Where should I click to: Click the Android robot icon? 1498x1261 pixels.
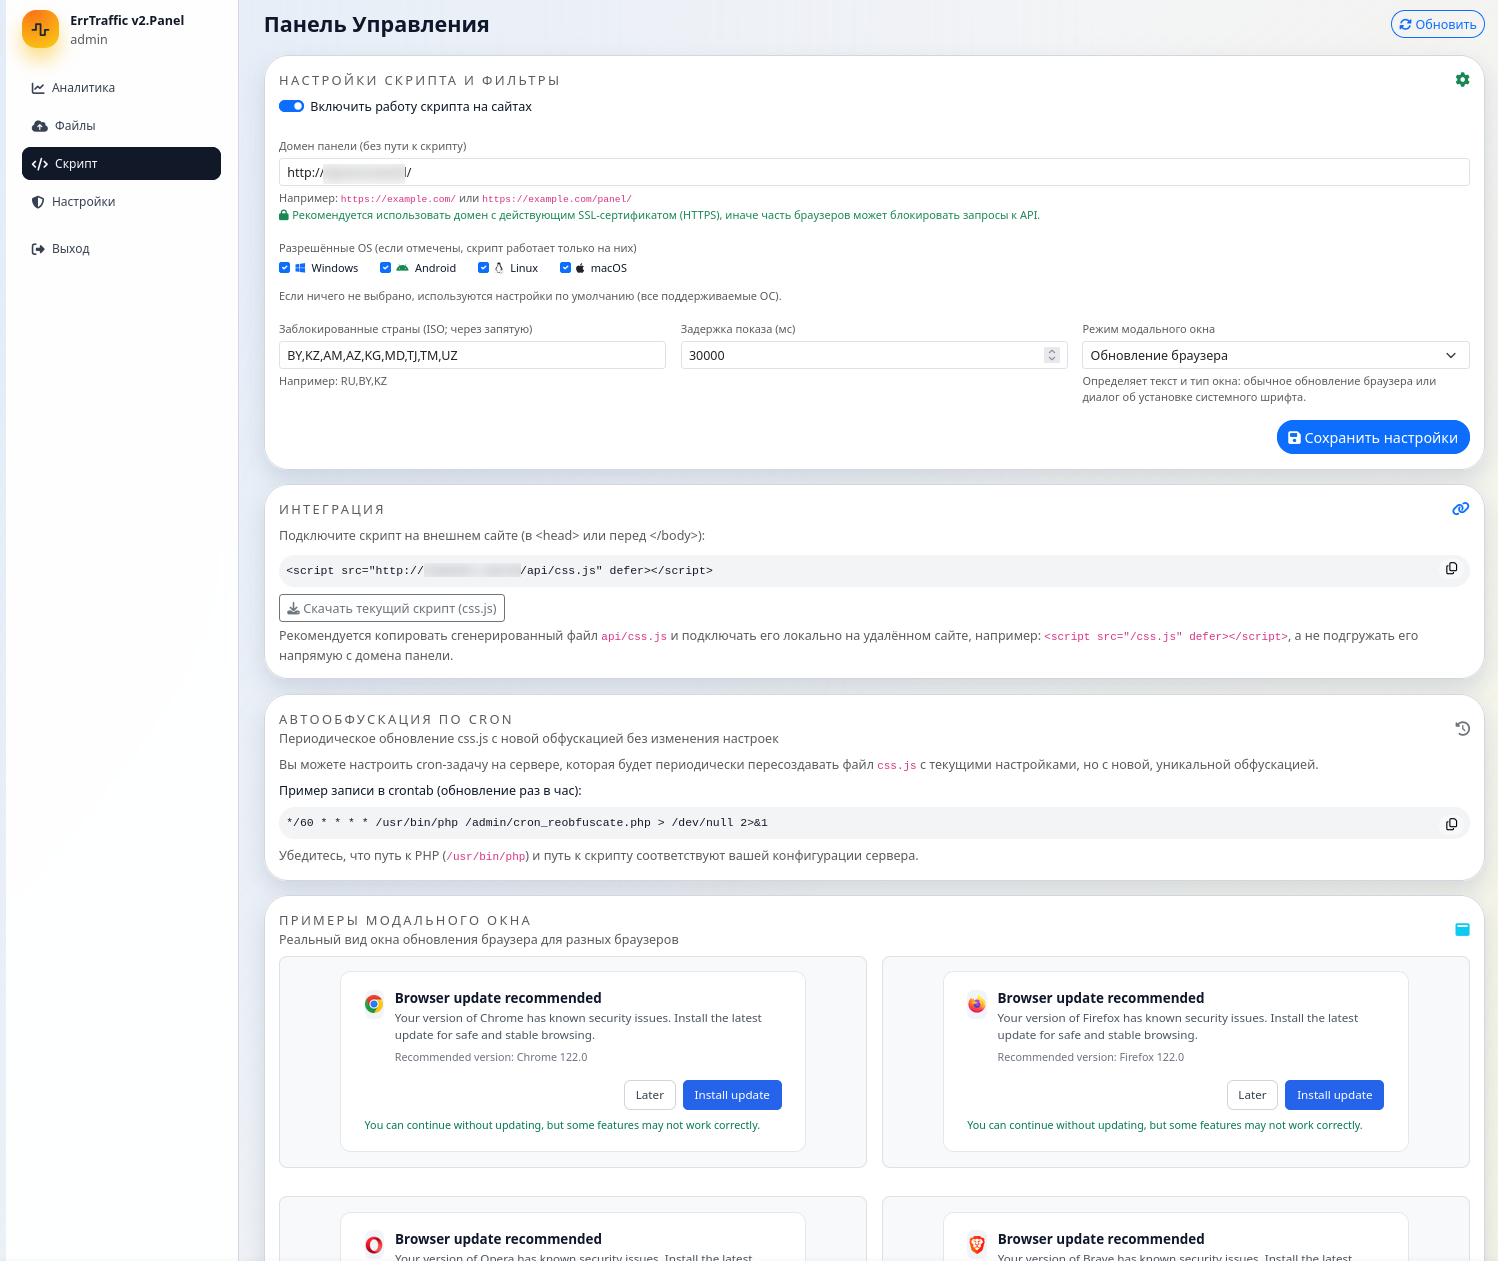402,268
